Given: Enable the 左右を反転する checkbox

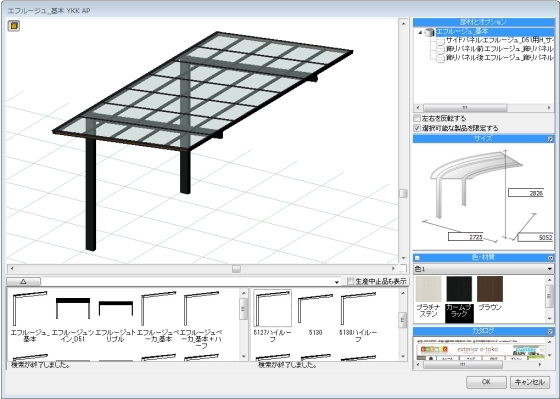Looking at the screenshot, I should point(417,118).
